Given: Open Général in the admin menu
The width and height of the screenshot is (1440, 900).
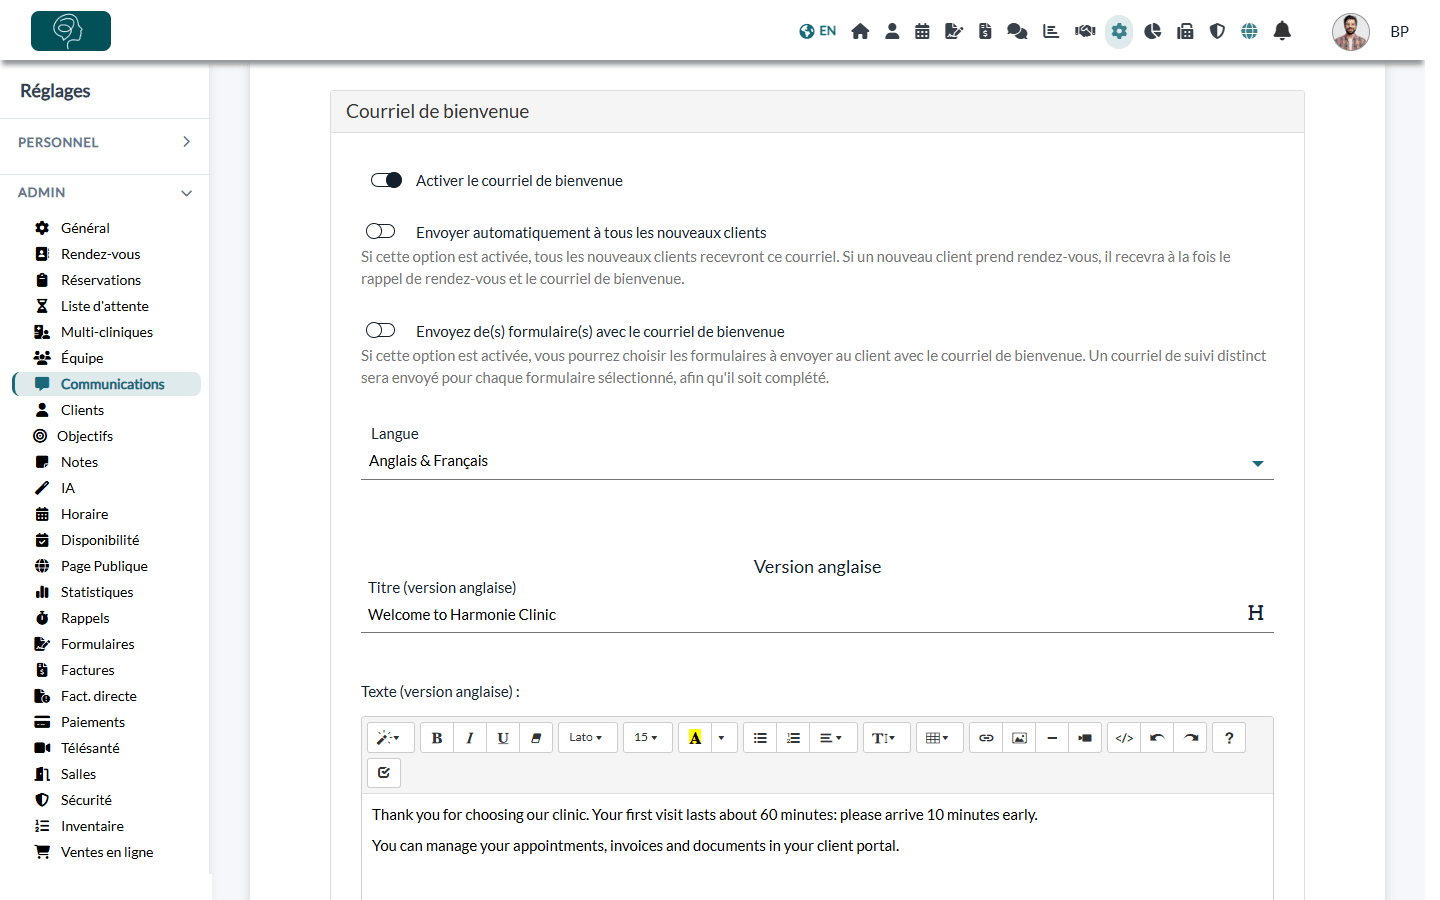Looking at the screenshot, I should 85,228.
